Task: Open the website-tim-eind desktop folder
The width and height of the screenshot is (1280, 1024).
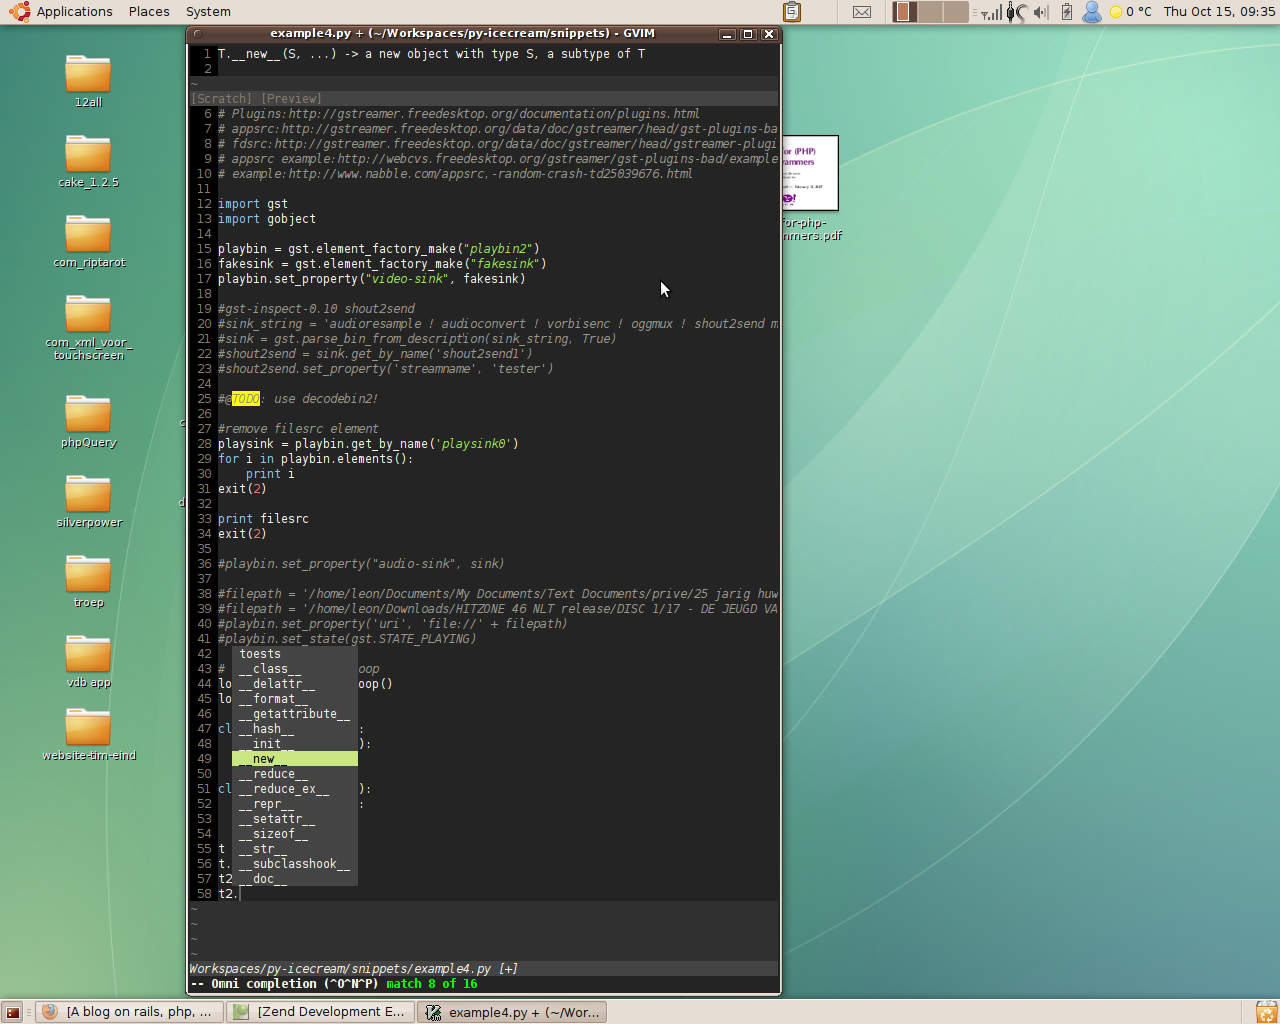Action: (x=88, y=735)
